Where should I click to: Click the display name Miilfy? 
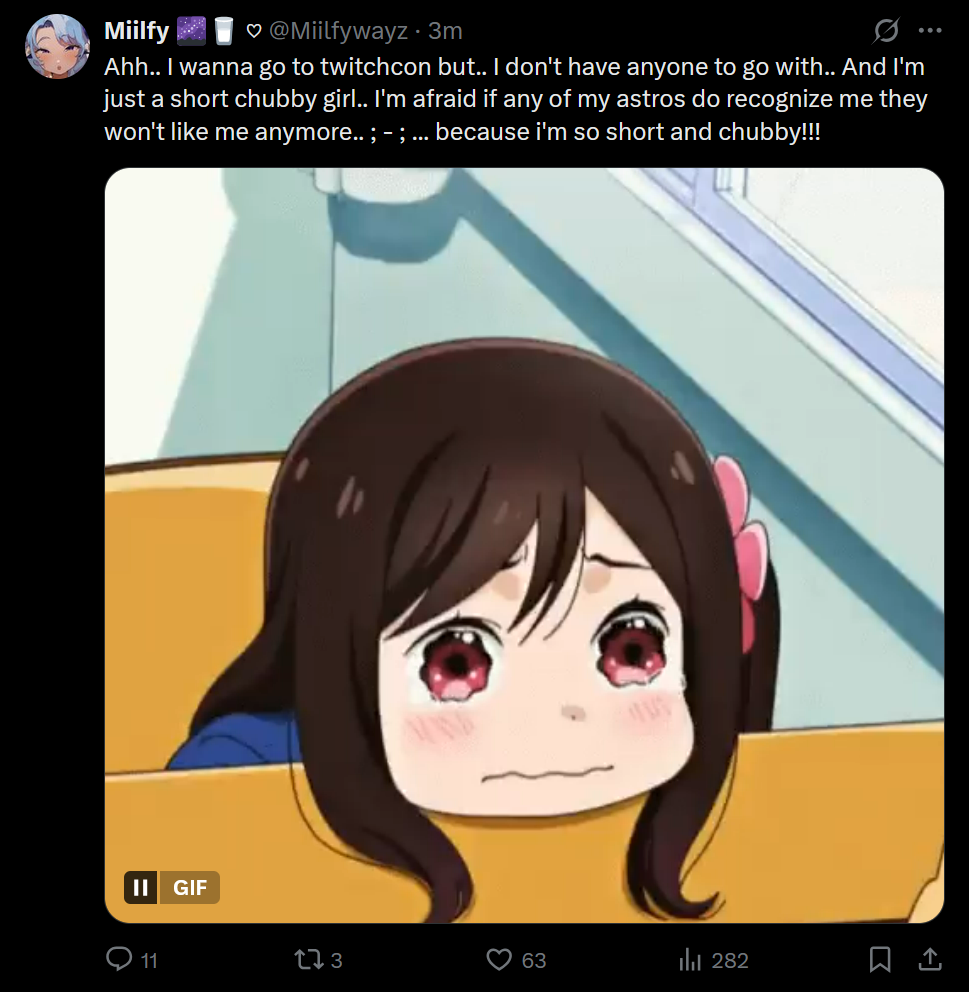[x=137, y=30]
